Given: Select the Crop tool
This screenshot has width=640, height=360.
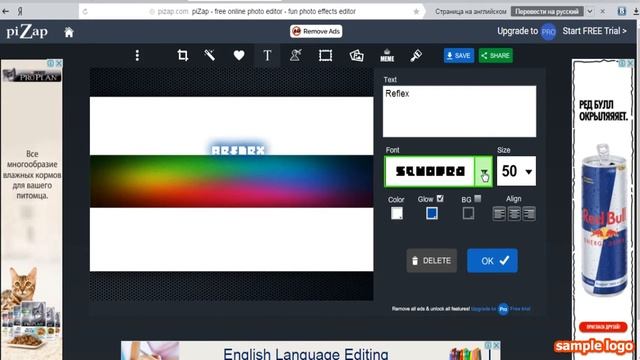Looking at the screenshot, I should pyautogui.click(x=183, y=56).
